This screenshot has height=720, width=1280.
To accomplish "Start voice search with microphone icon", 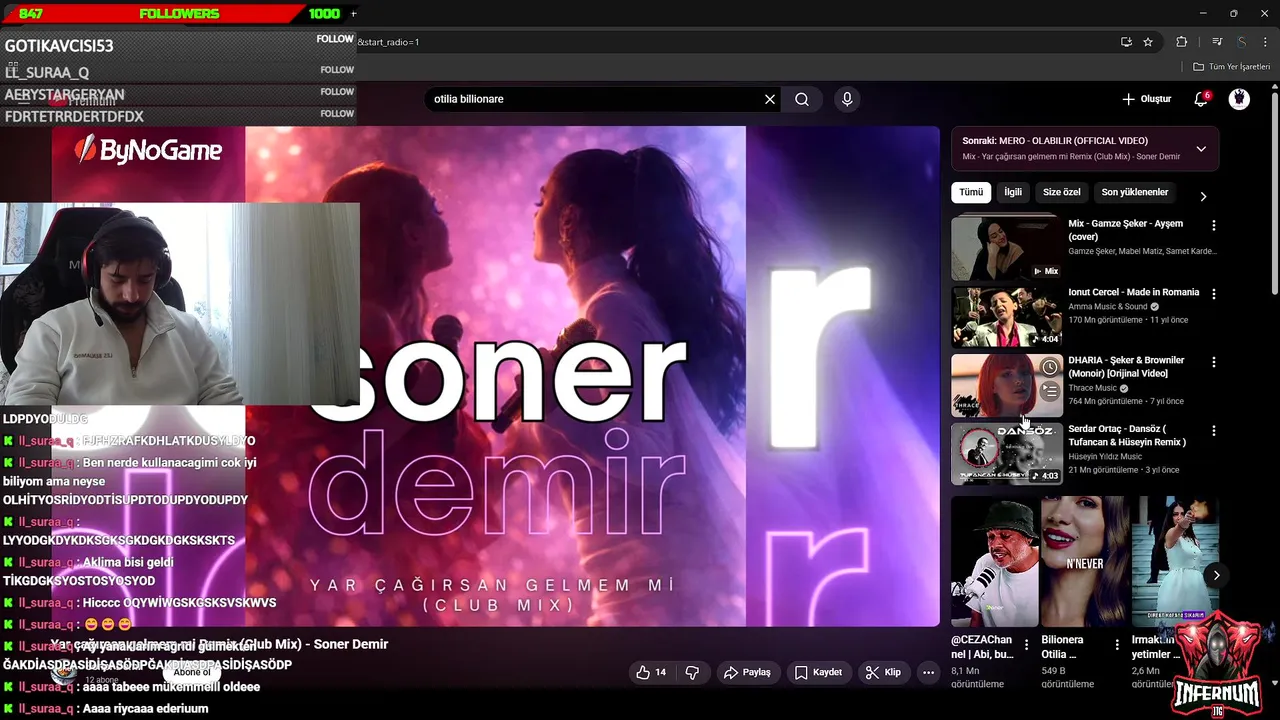I will pos(847,99).
